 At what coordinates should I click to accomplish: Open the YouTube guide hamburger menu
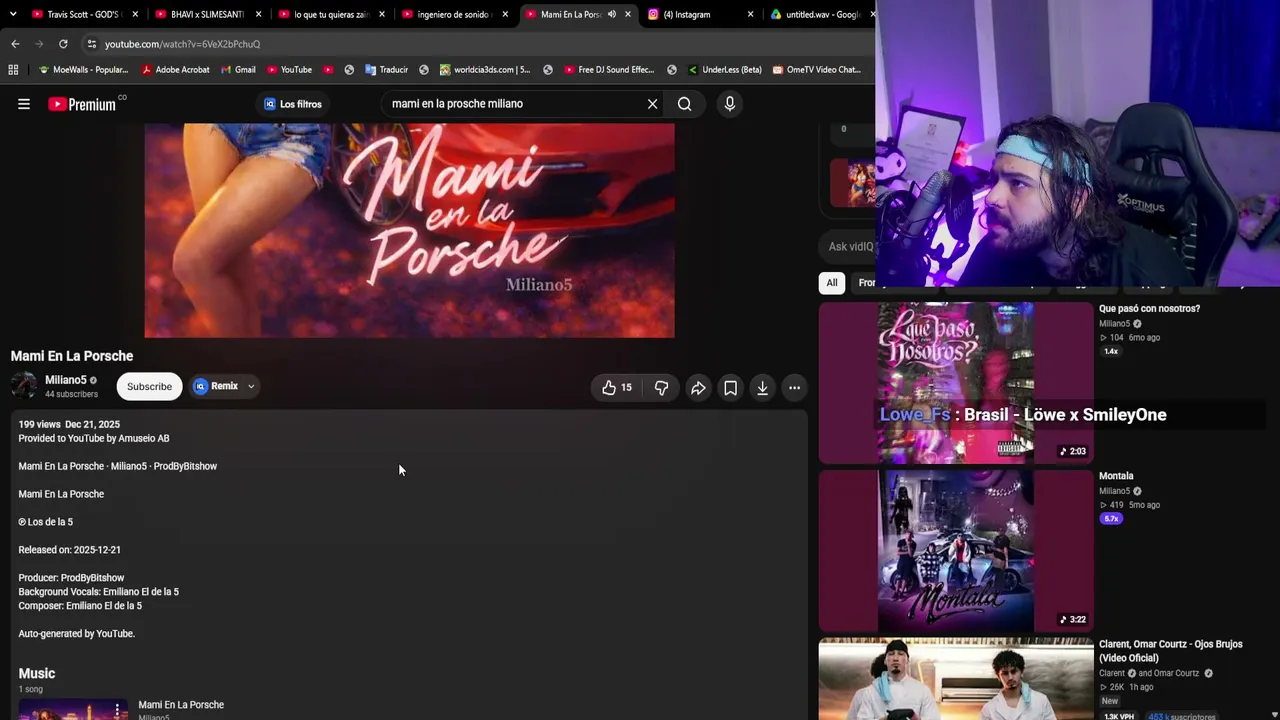point(24,104)
